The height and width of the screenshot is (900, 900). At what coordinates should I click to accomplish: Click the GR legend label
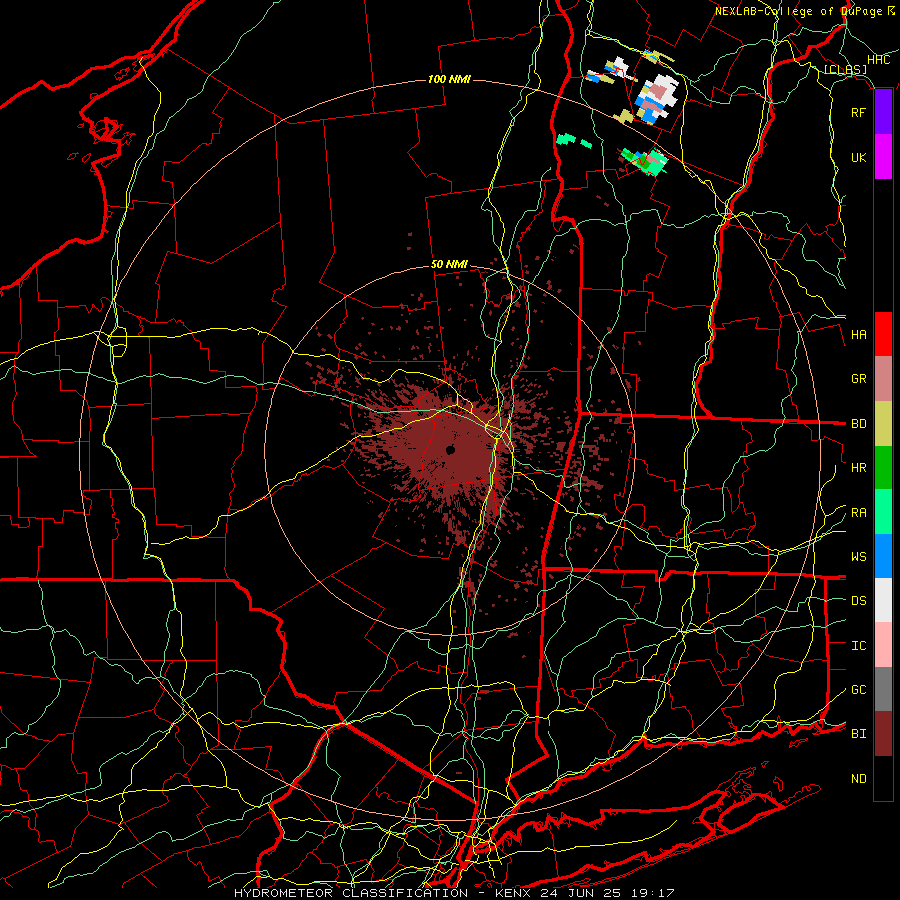pos(858,379)
